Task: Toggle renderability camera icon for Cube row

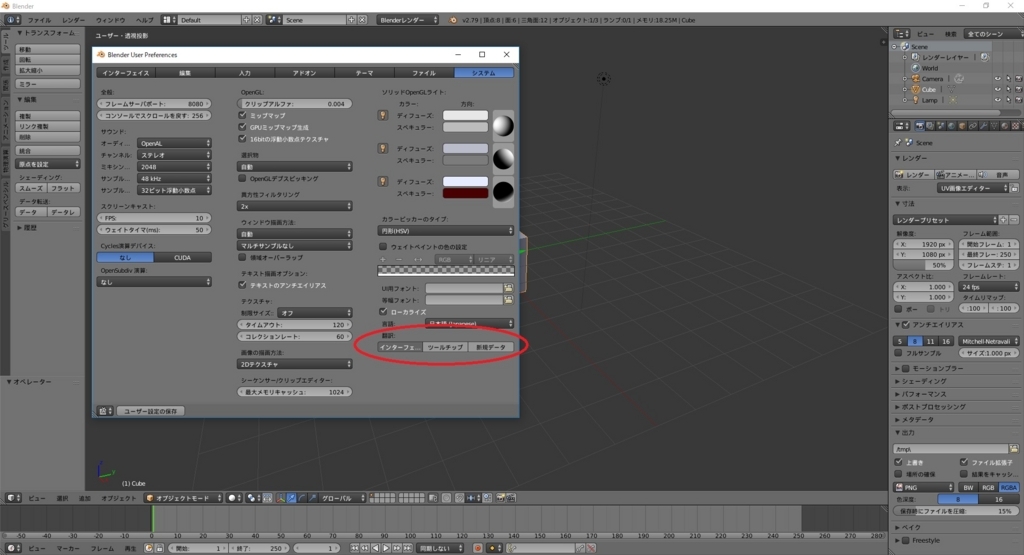Action: pos(1018,89)
